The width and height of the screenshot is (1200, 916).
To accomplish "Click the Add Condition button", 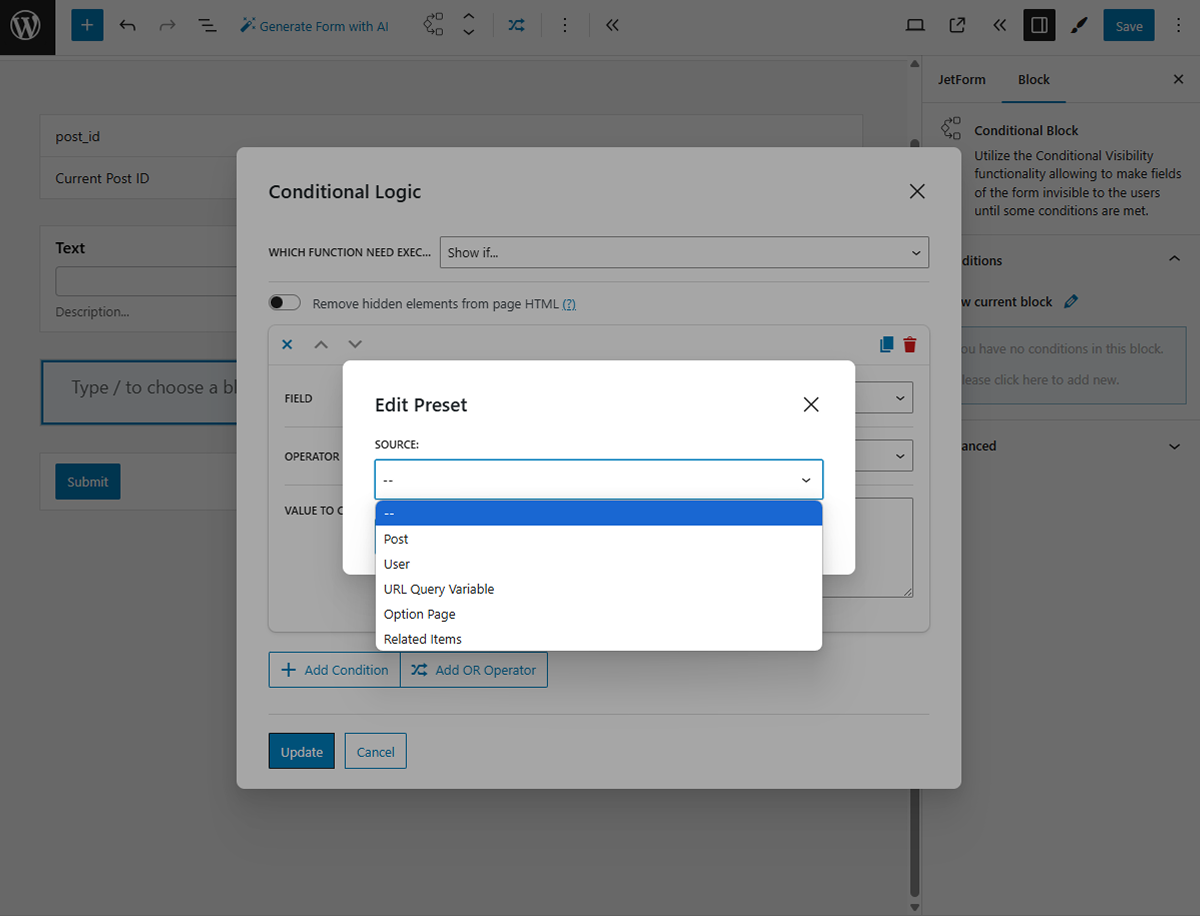I will [x=334, y=669].
